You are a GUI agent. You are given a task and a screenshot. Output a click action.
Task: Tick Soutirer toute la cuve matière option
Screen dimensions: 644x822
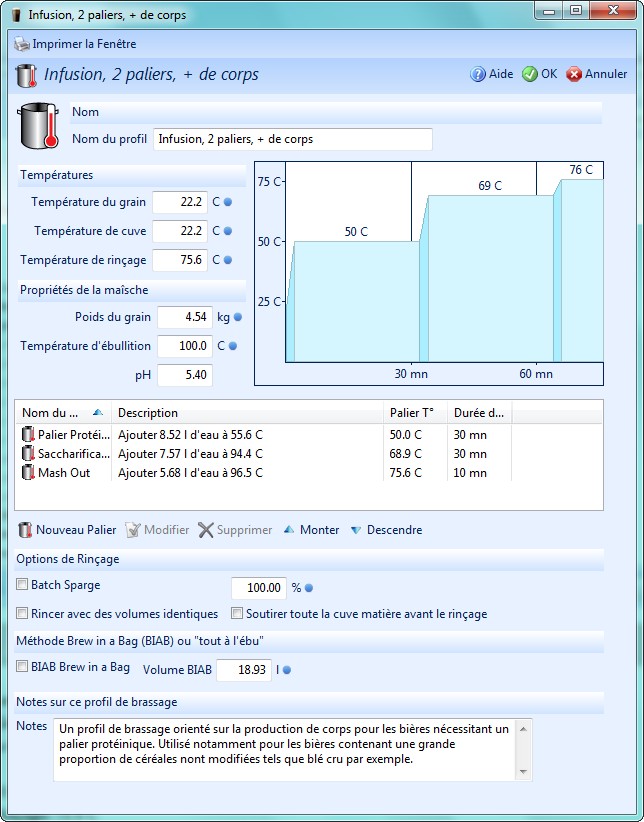pos(238,614)
